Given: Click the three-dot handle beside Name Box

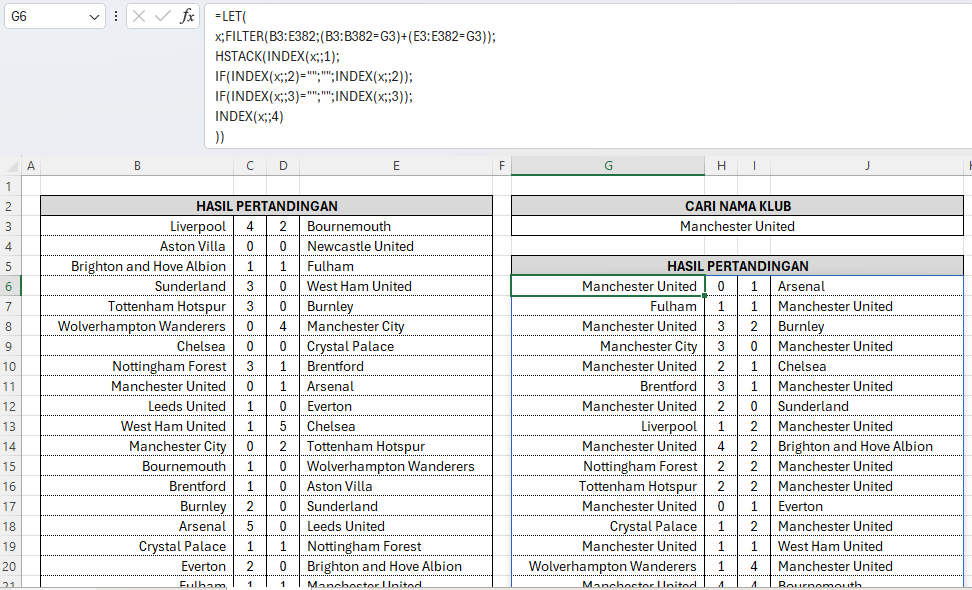Looking at the screenshot, I should click(x=115, y=17).
